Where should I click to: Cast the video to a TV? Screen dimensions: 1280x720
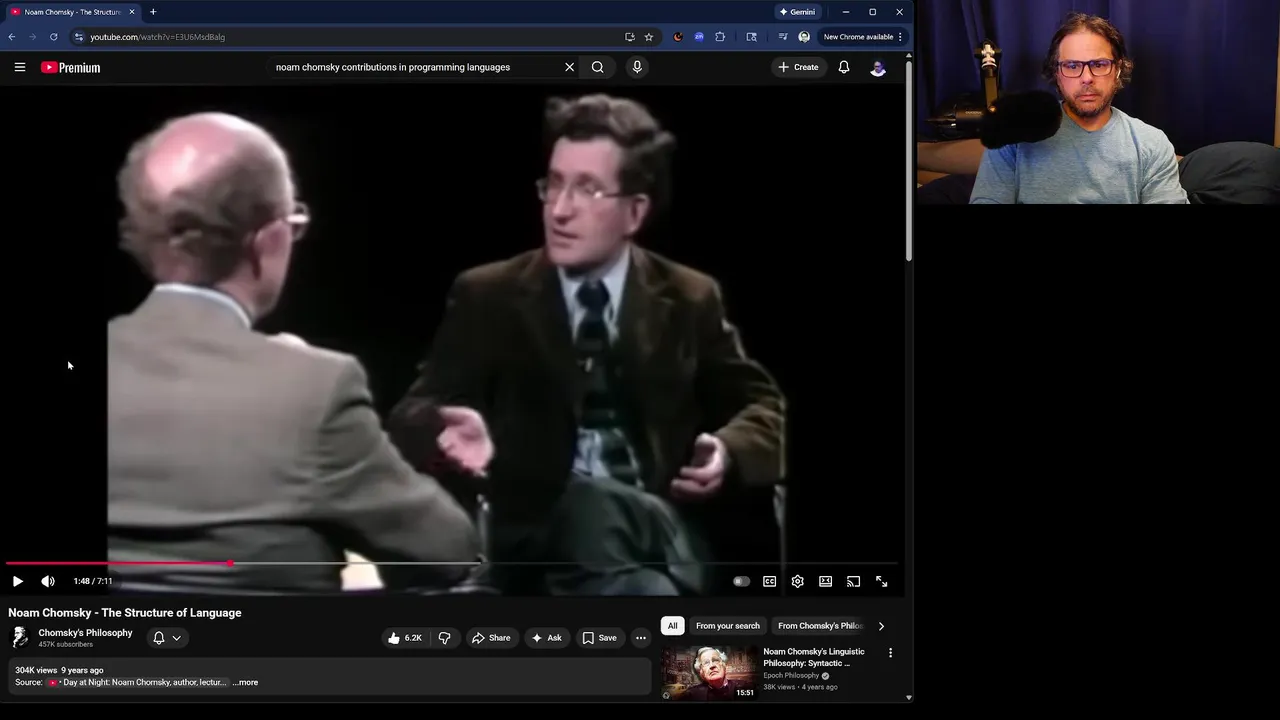tap(854, 581)
